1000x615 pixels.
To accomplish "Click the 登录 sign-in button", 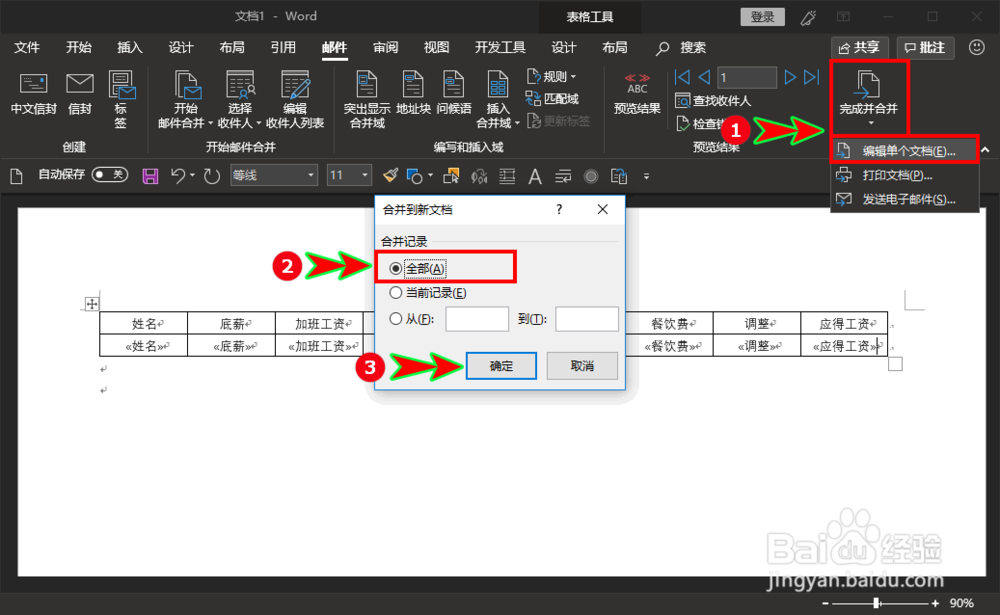I will coord(762,17).
